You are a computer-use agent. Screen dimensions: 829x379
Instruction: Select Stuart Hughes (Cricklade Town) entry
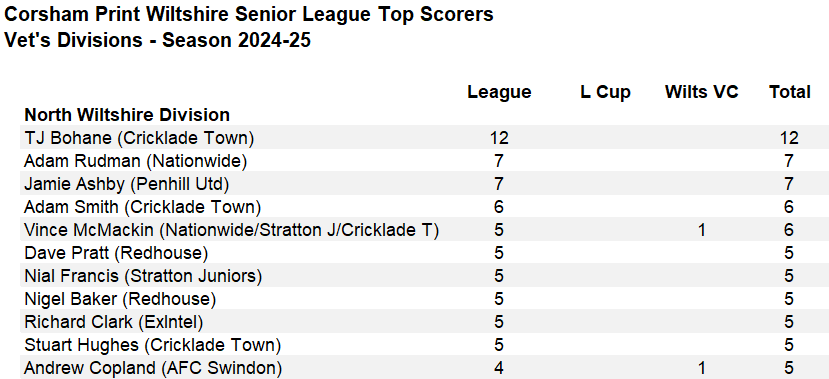click(x=152, y=345)
